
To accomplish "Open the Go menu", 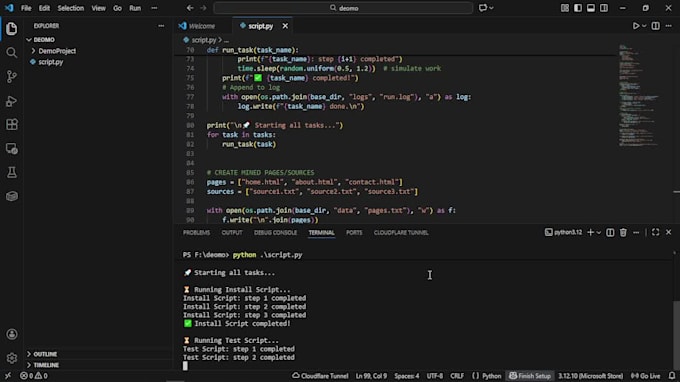I will (118, 8).
